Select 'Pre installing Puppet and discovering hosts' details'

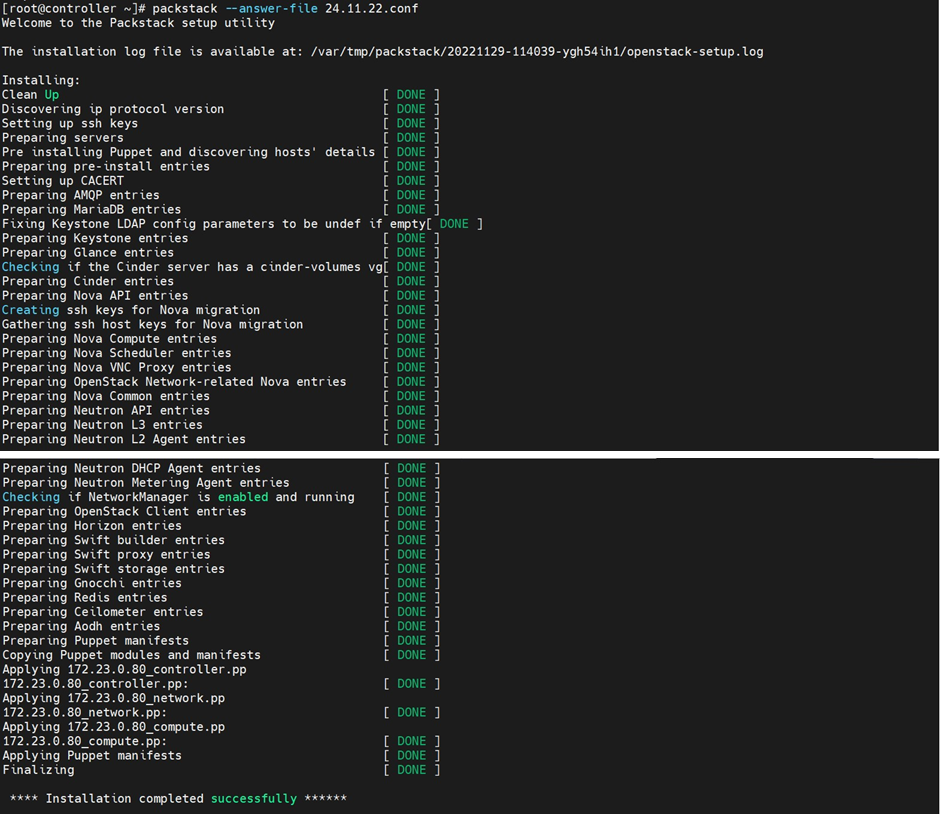tap(188, 152)
